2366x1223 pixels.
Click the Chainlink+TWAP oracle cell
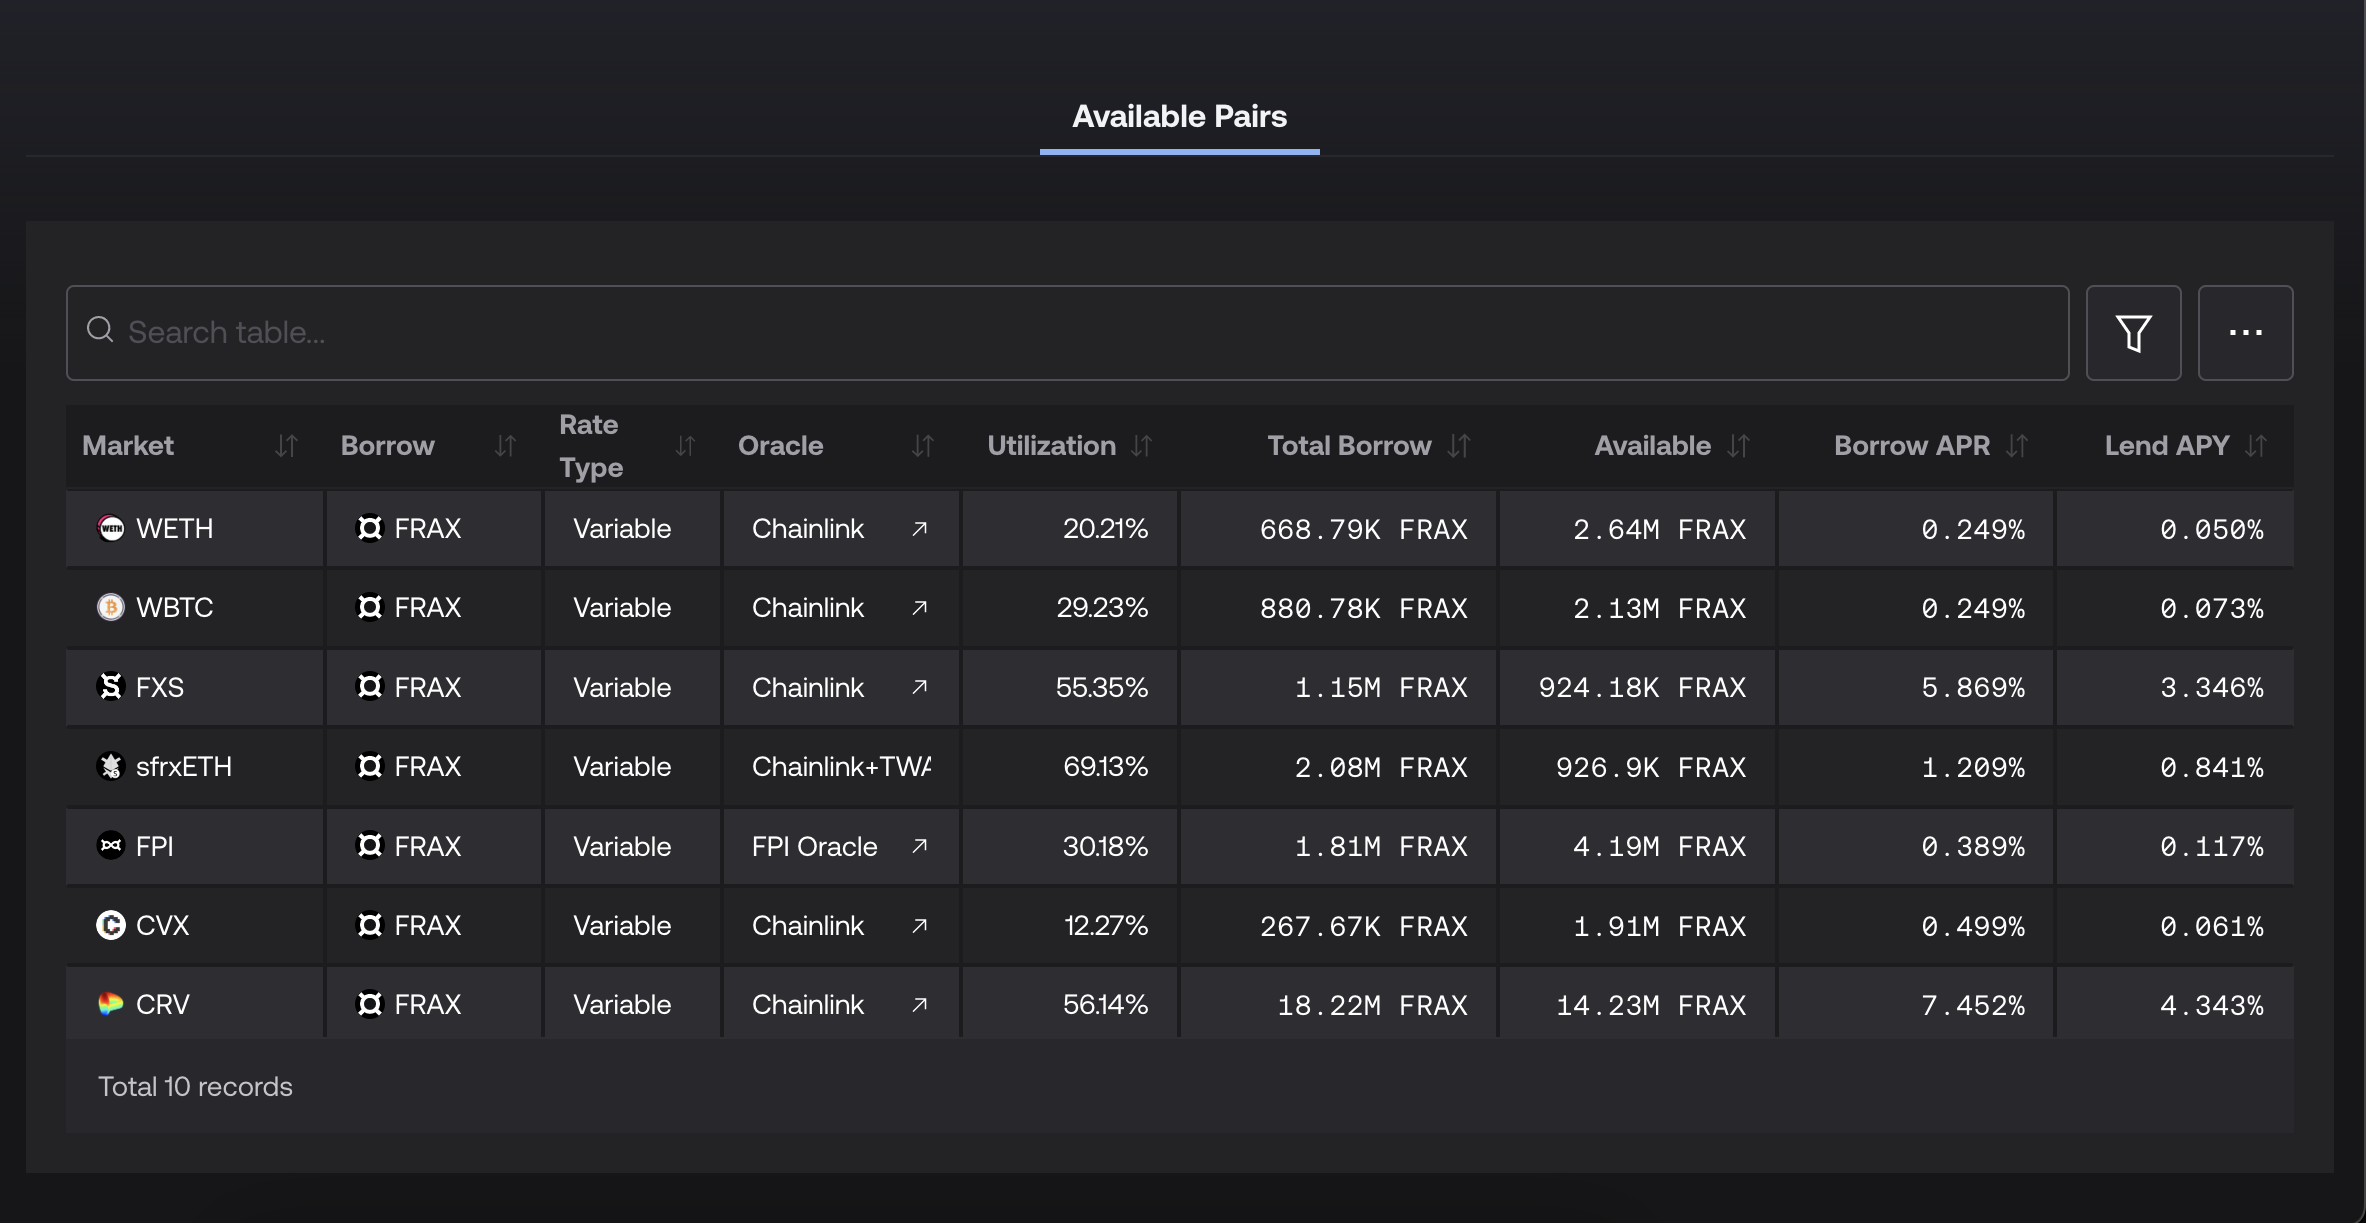[x=841, y=766]
